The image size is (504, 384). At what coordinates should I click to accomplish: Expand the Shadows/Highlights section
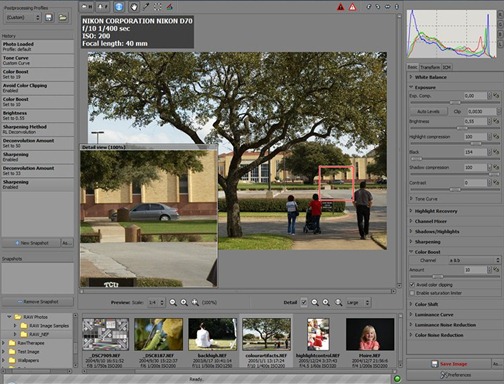click(436, 232)
